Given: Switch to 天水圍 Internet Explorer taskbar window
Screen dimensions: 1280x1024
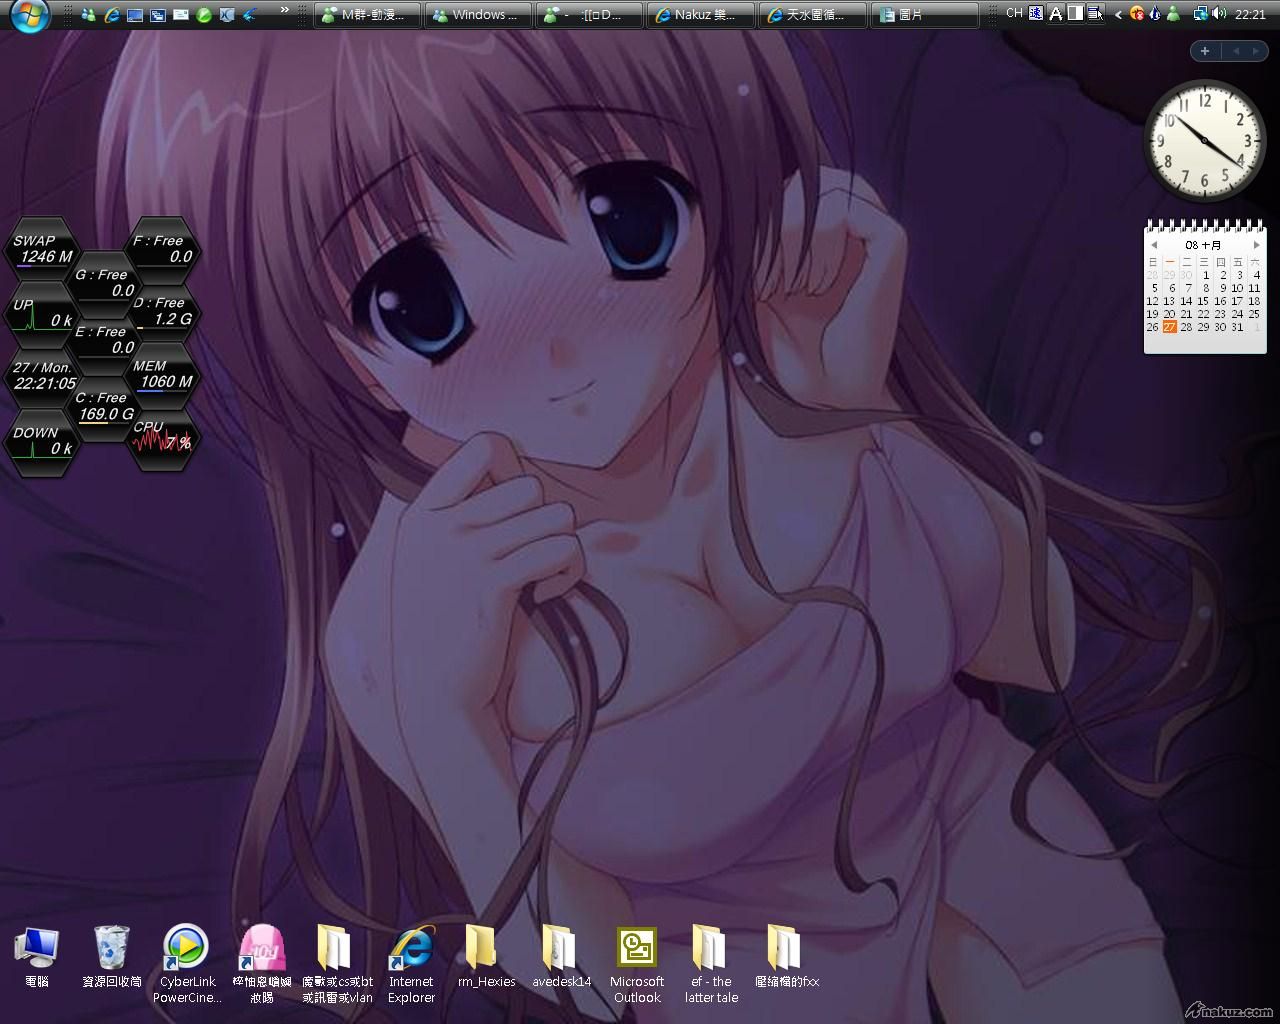Looking at the screenshot, I should point(810,15).
